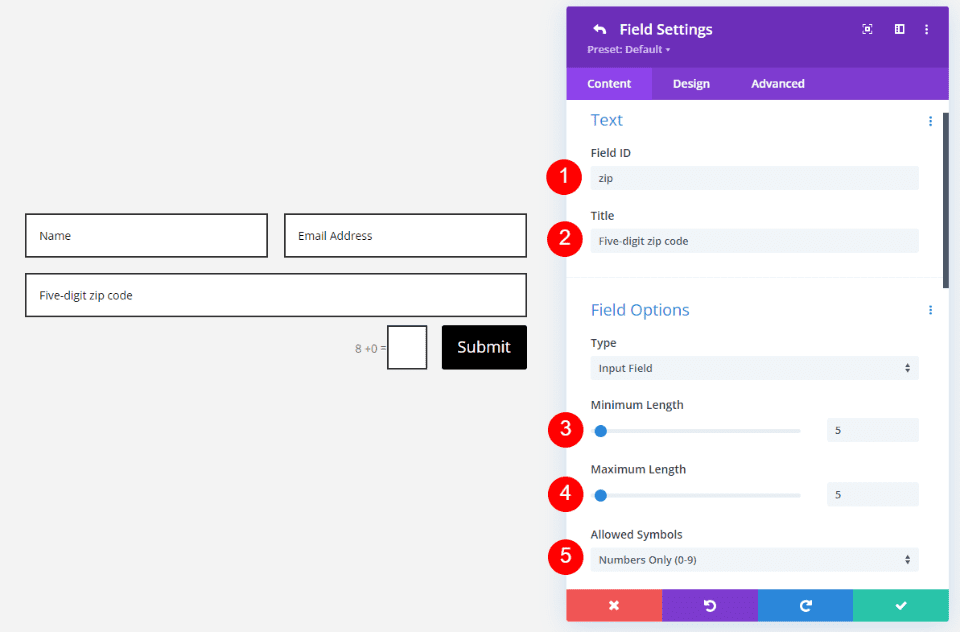Open the Preset: Default dropdown

click(x=628, y=48)
